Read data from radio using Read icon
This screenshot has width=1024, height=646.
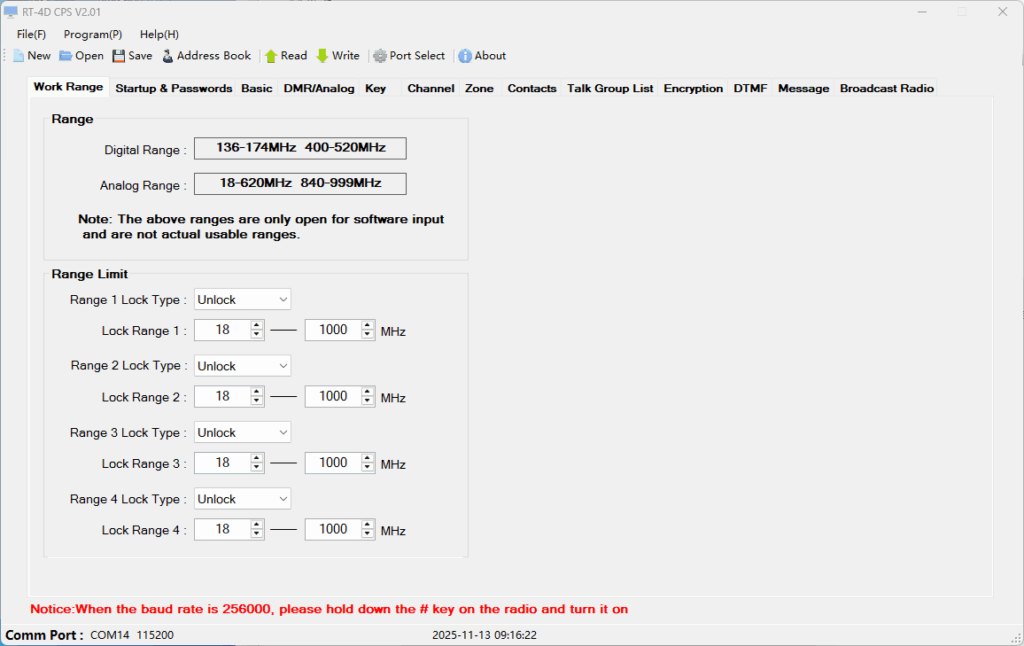pos(271,56)
